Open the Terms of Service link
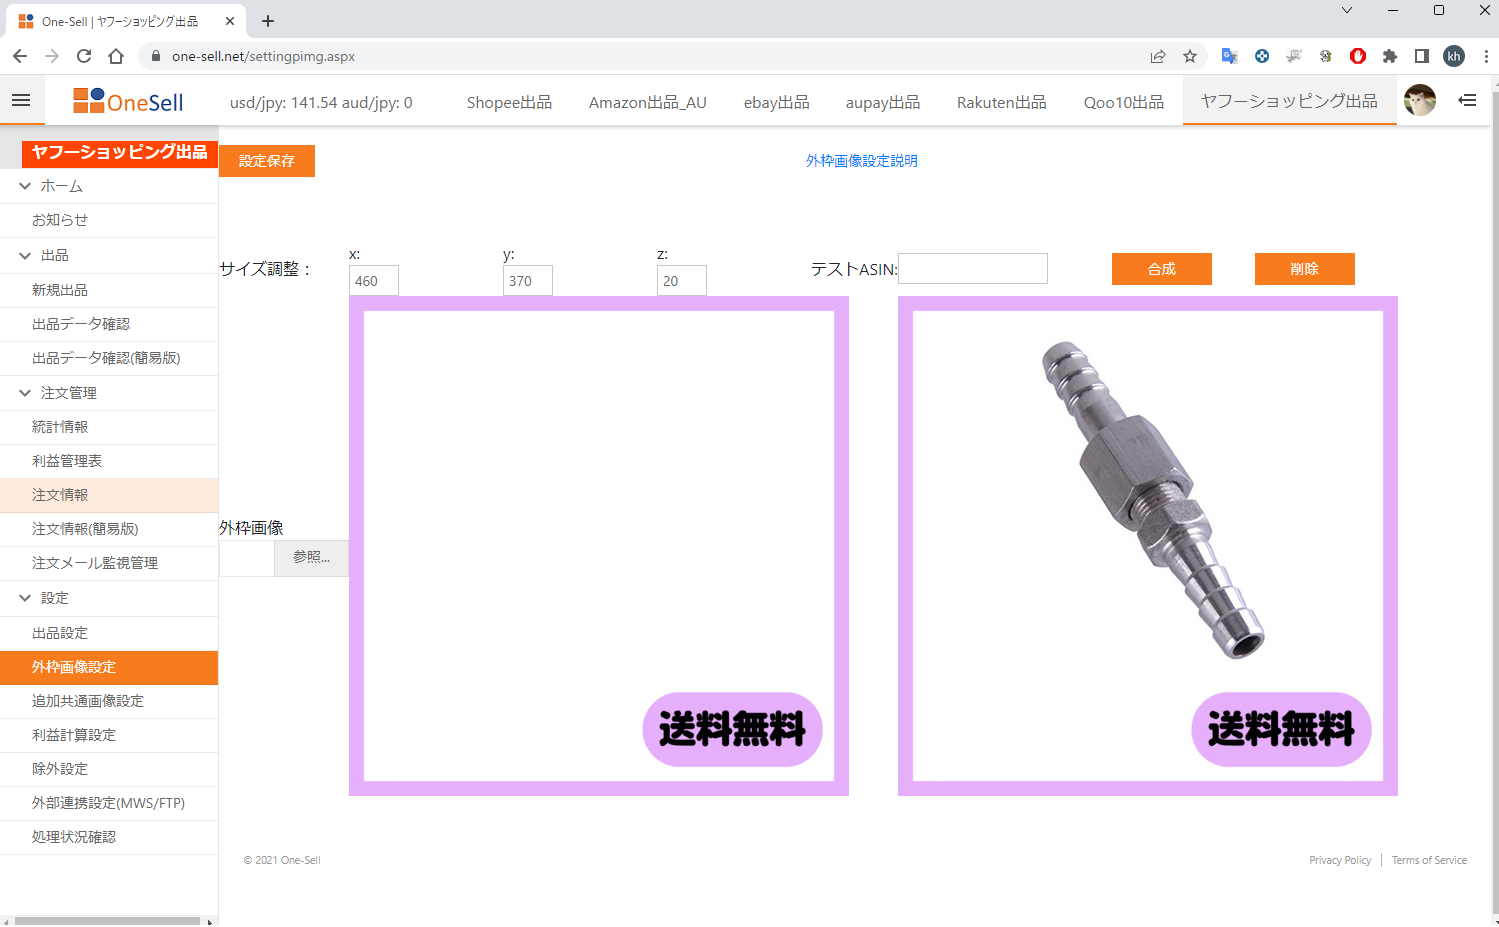The height and width of the screenshot is (927, 1499). [1428, 859]
